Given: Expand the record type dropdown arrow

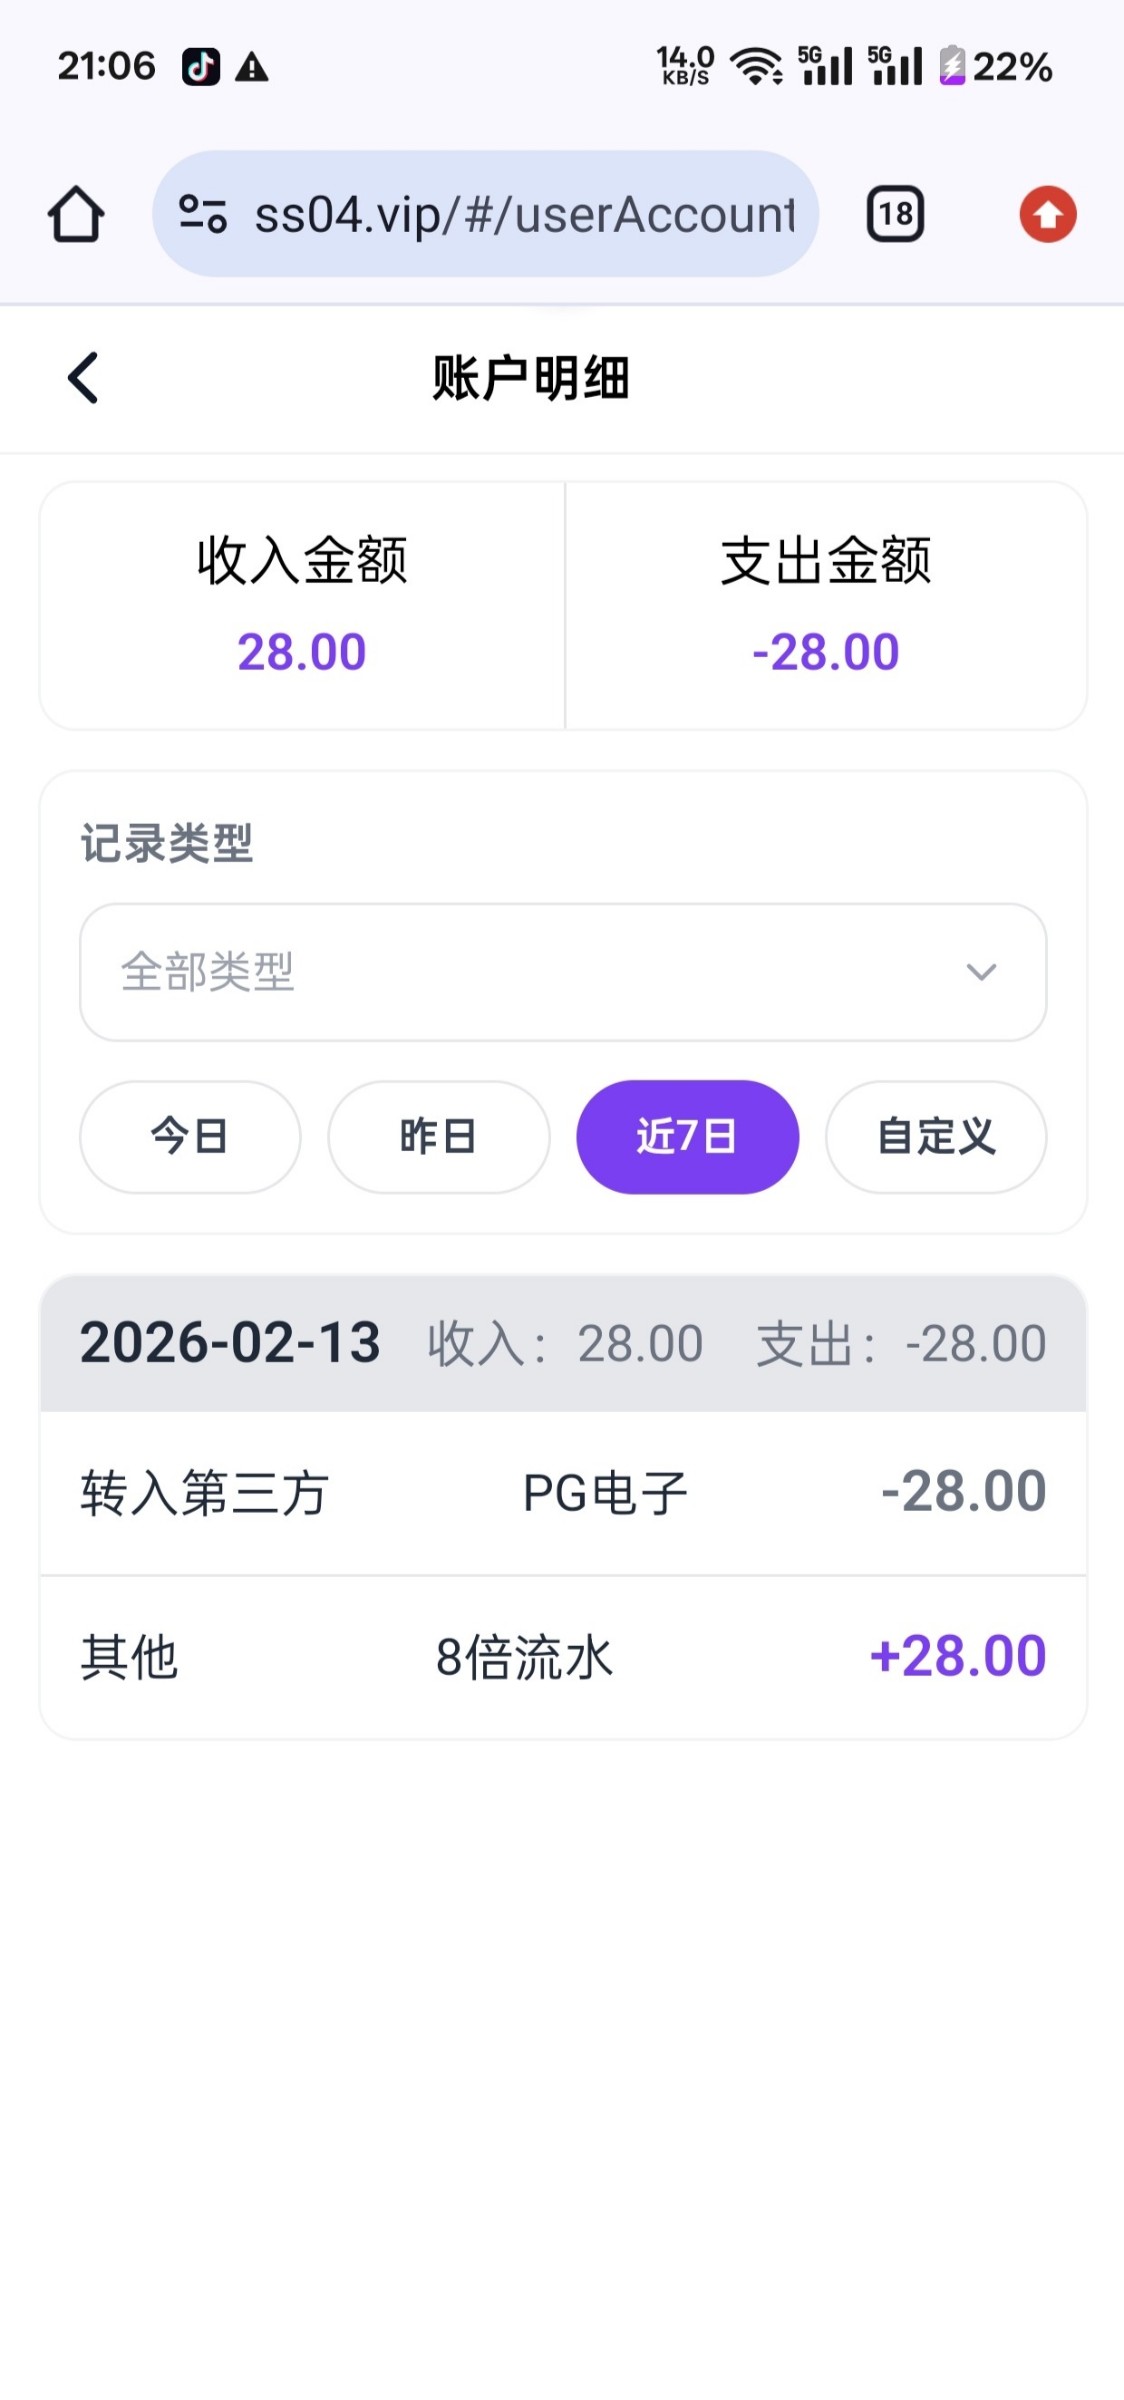Looking at the screenshot, I should coord(981,972).
